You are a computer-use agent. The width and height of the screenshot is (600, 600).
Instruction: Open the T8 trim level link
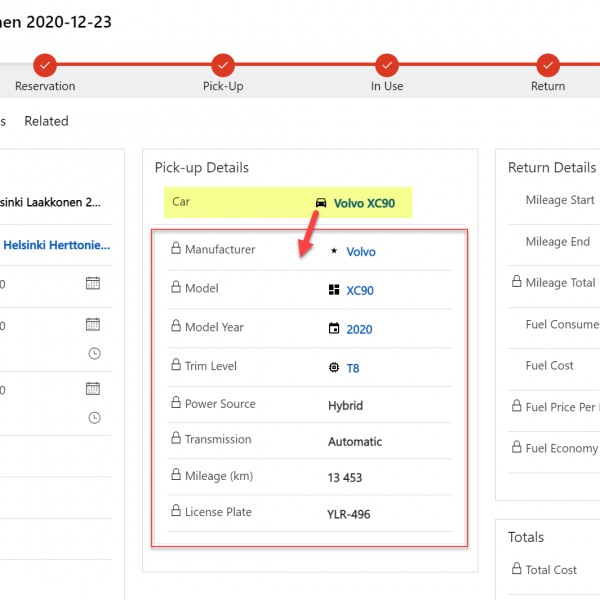pos(352,368)
